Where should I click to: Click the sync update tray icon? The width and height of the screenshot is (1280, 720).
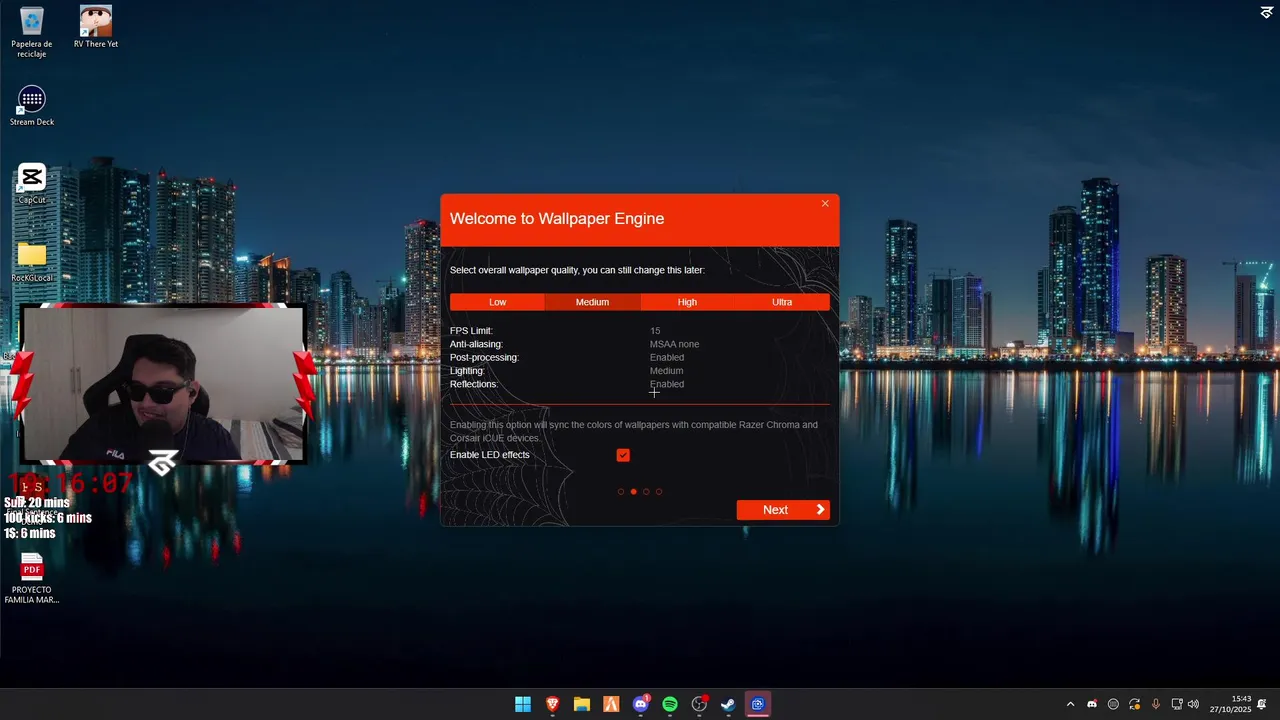coord(1134,704)
